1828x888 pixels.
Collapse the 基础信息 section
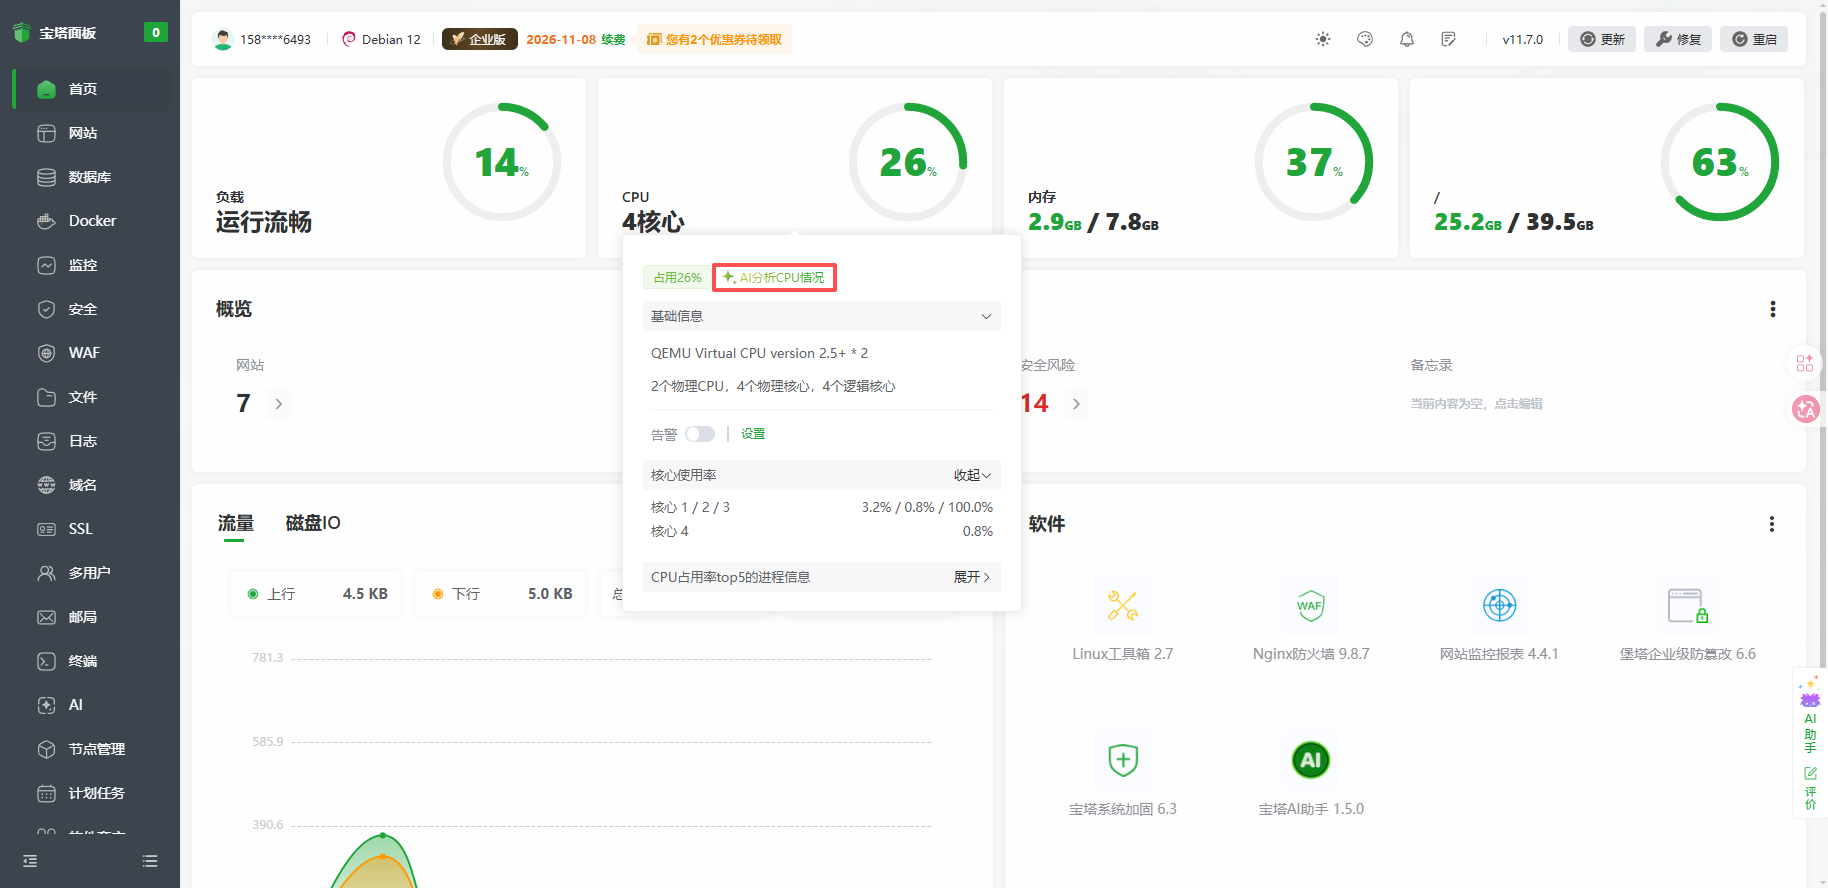[986, 316]
